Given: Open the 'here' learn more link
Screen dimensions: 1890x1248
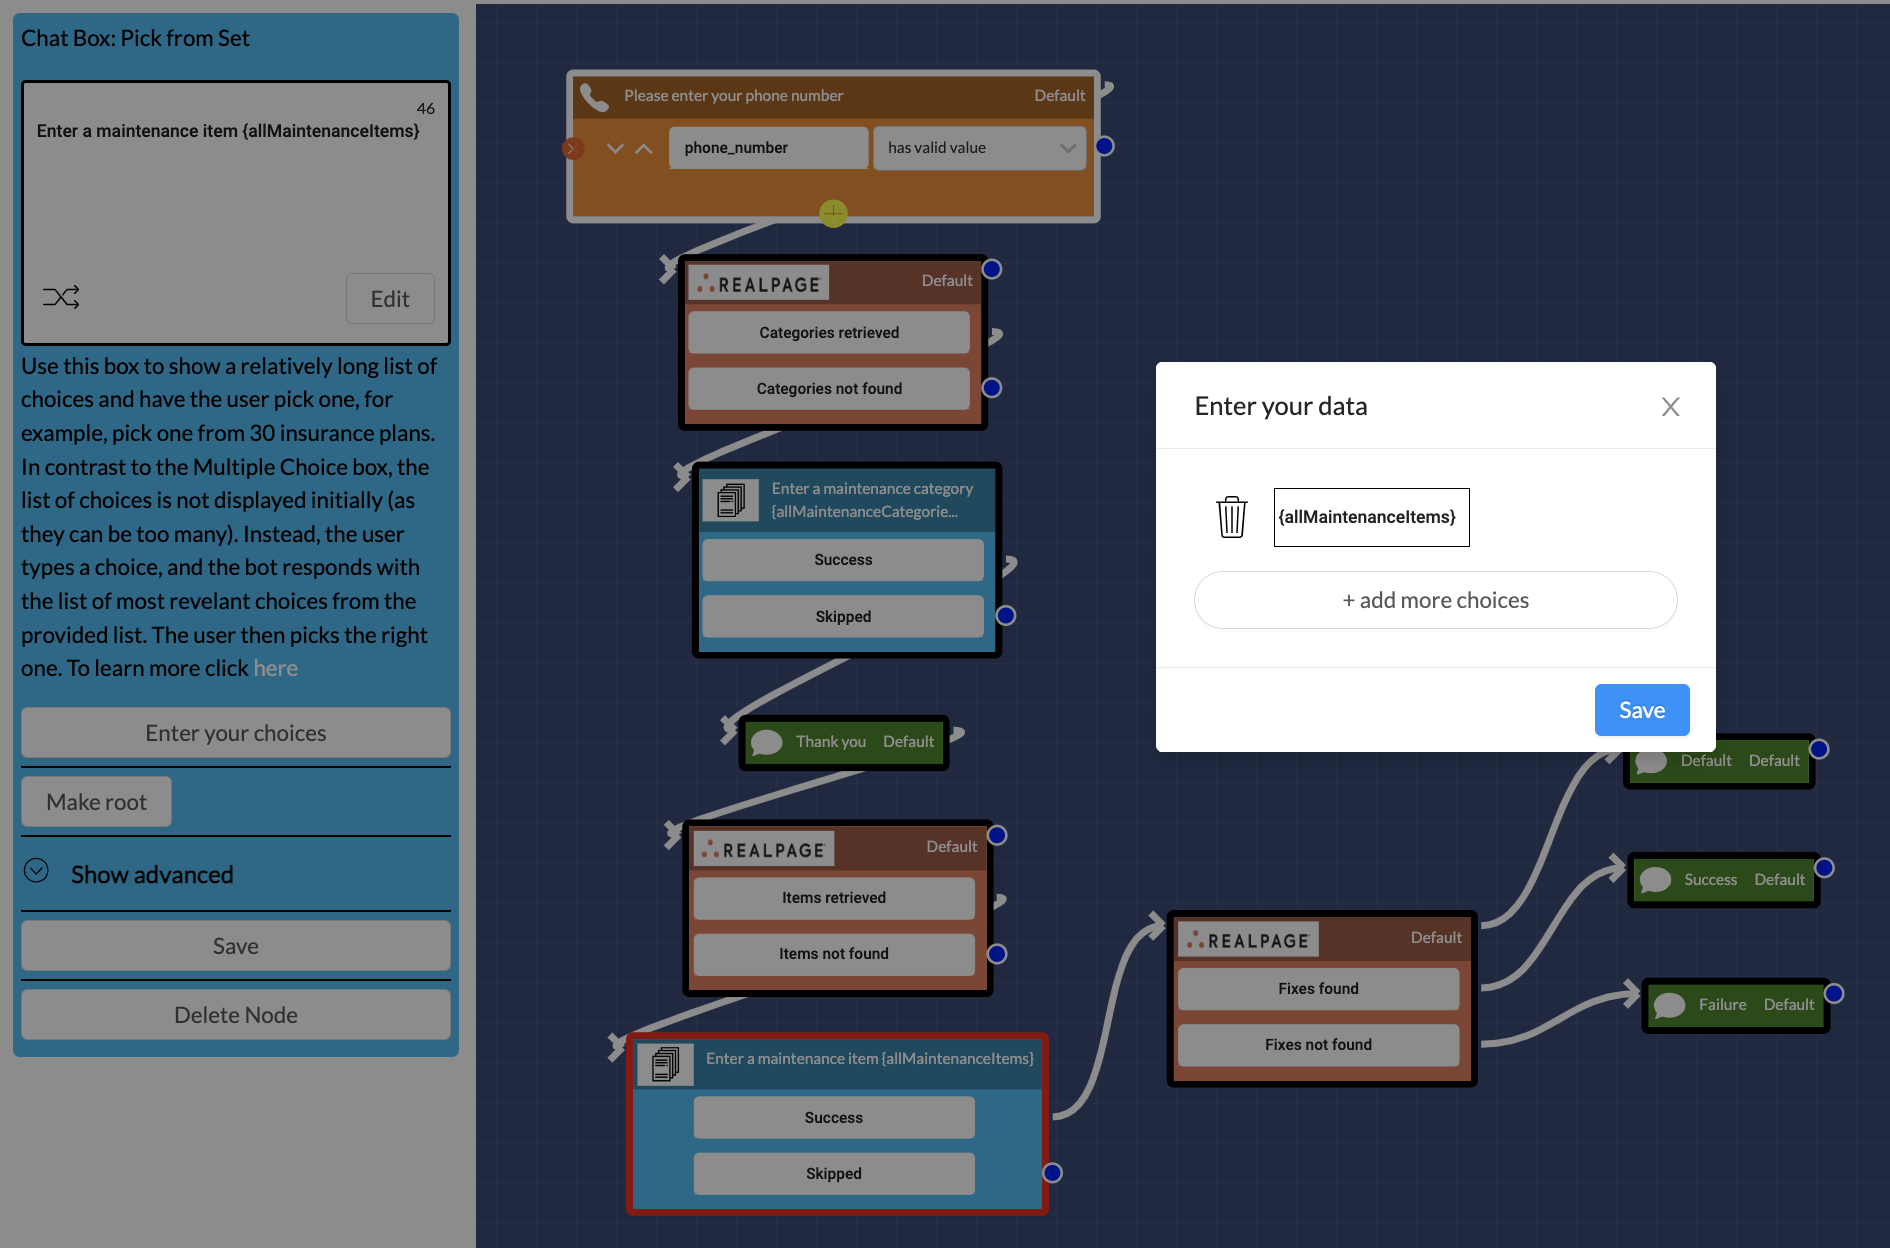Looking at the screenshot, I should (276, 667).
